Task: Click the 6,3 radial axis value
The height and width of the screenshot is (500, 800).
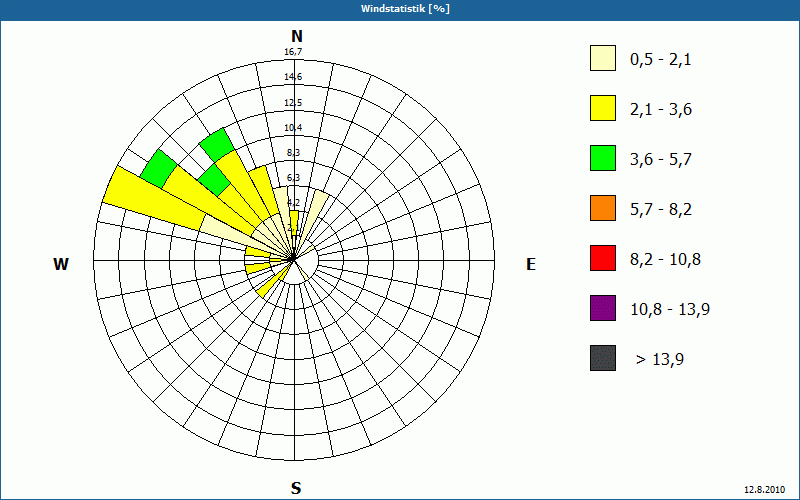Action: click(293, 178)
